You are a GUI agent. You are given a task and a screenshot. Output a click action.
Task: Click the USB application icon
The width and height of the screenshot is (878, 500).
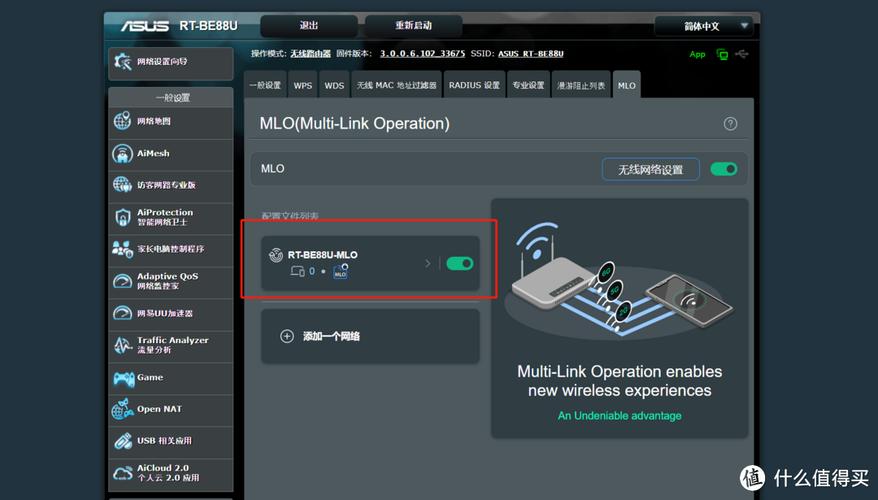coord(123,441)
